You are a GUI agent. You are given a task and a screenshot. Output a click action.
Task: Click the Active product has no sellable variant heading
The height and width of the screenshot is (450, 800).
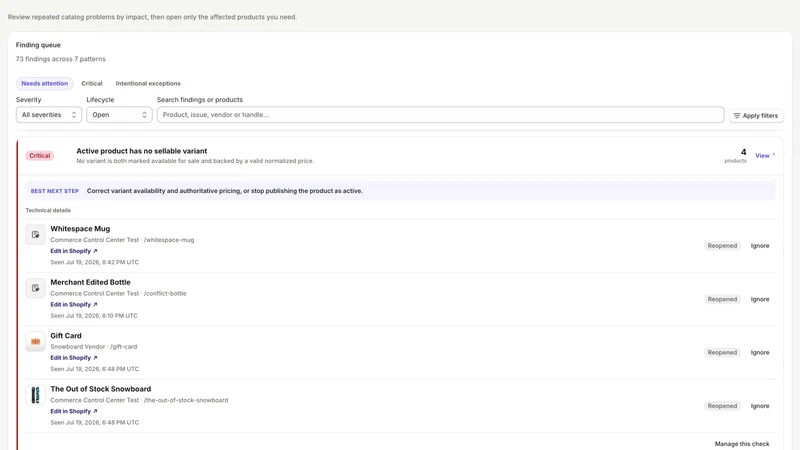point(142,151)
